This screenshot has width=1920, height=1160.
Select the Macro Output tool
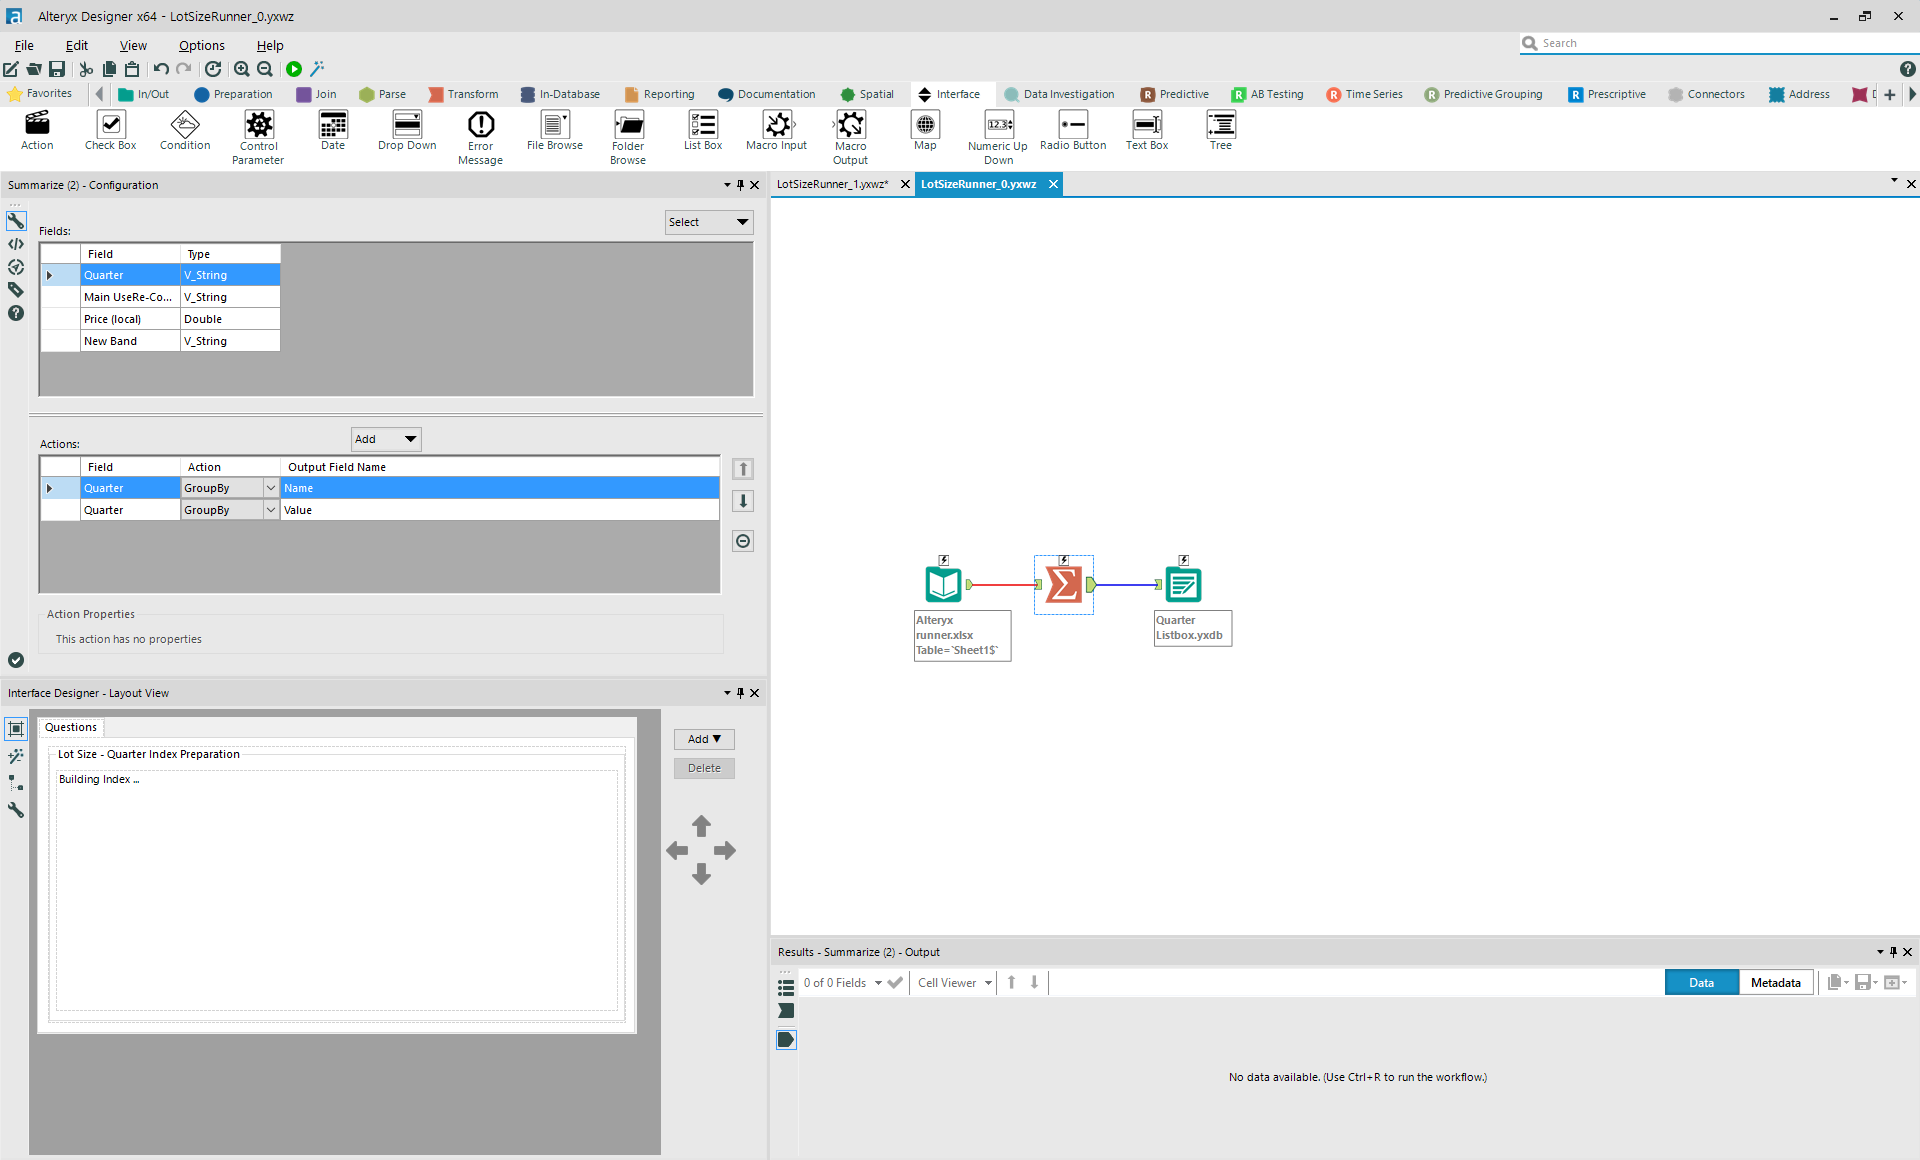[x=849, y=133]
